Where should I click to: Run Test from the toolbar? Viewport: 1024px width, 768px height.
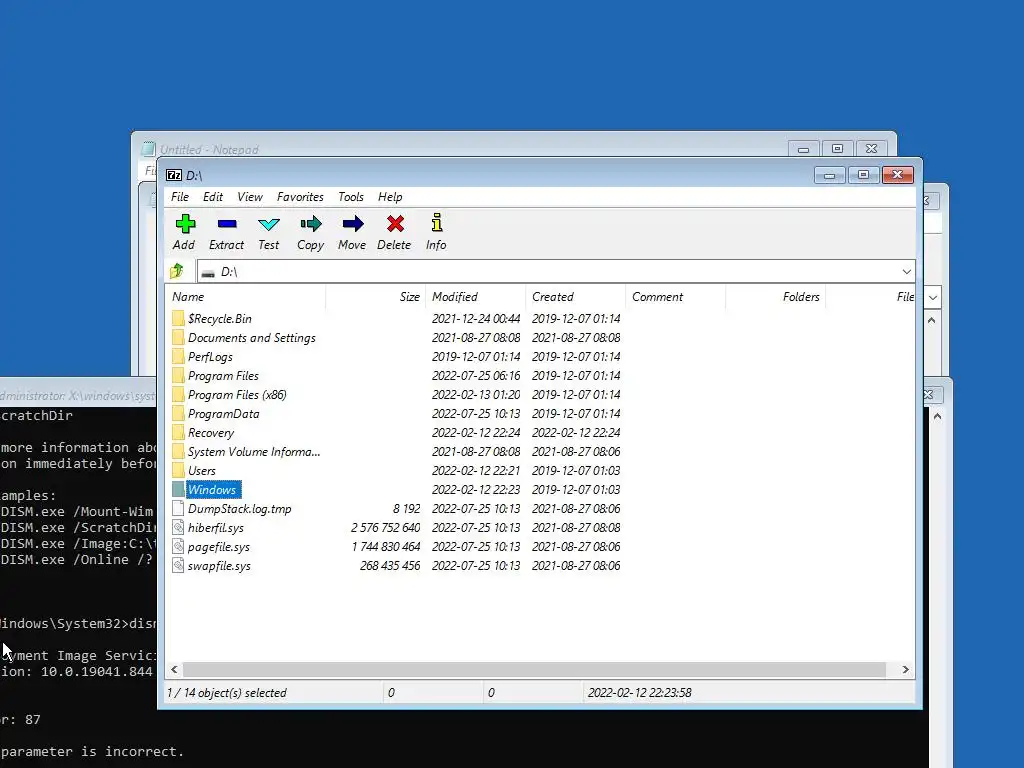[268, 224]
